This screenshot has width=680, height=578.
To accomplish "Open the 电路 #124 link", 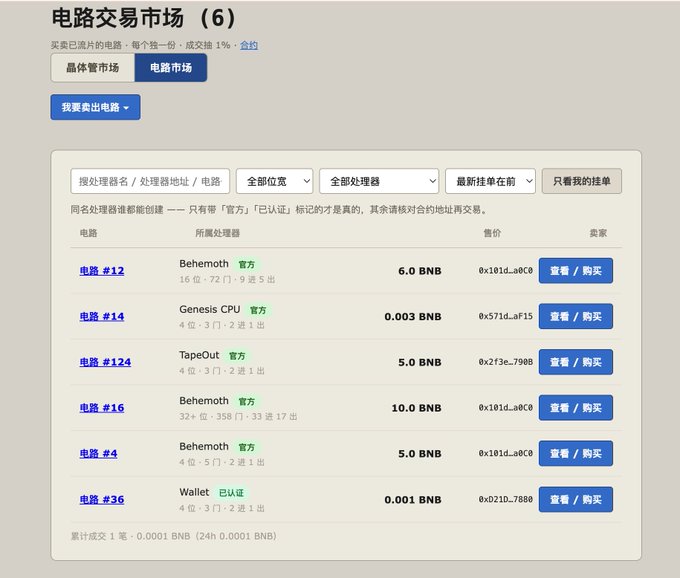I will (x=105, y=362).
